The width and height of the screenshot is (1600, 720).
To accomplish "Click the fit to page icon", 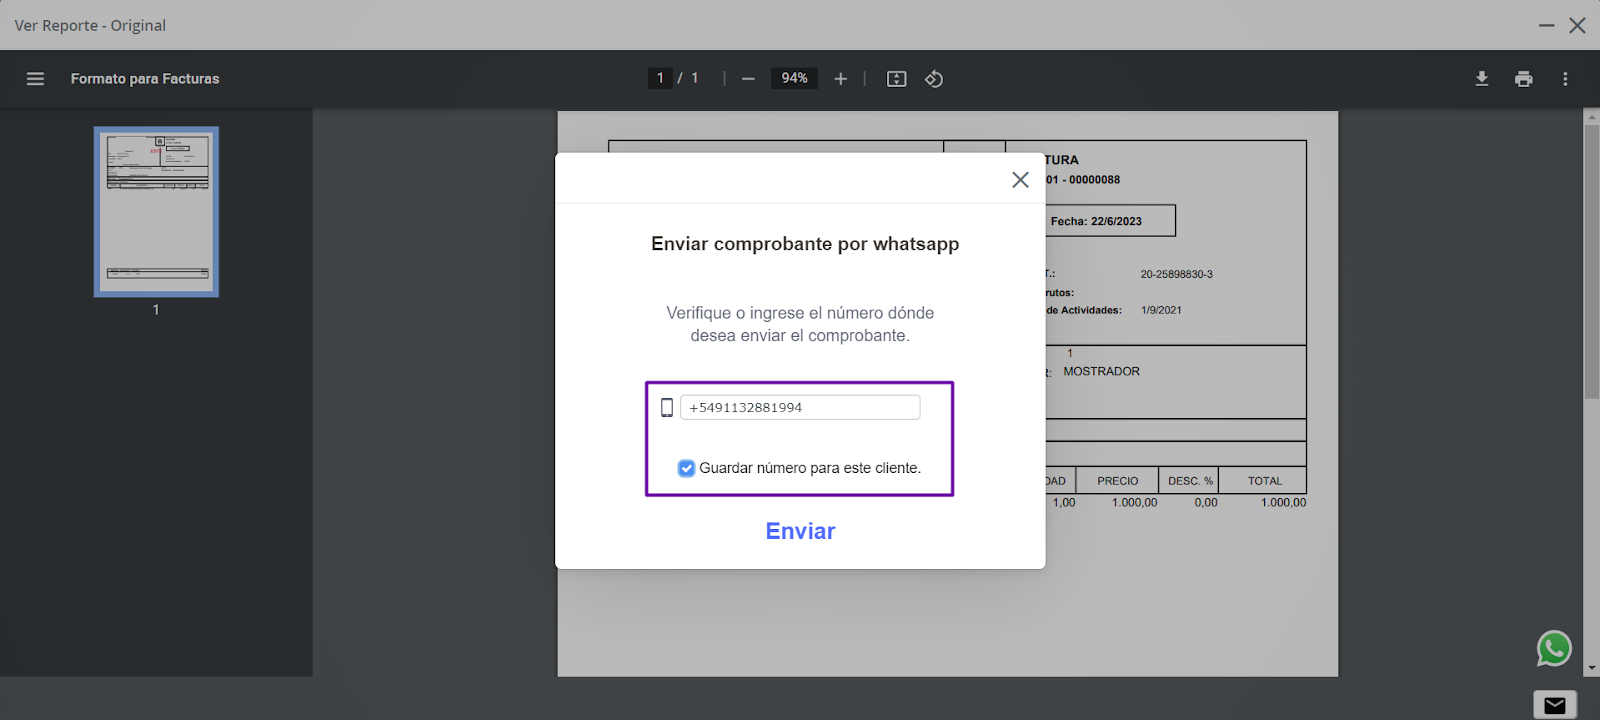I will [897, 79].
